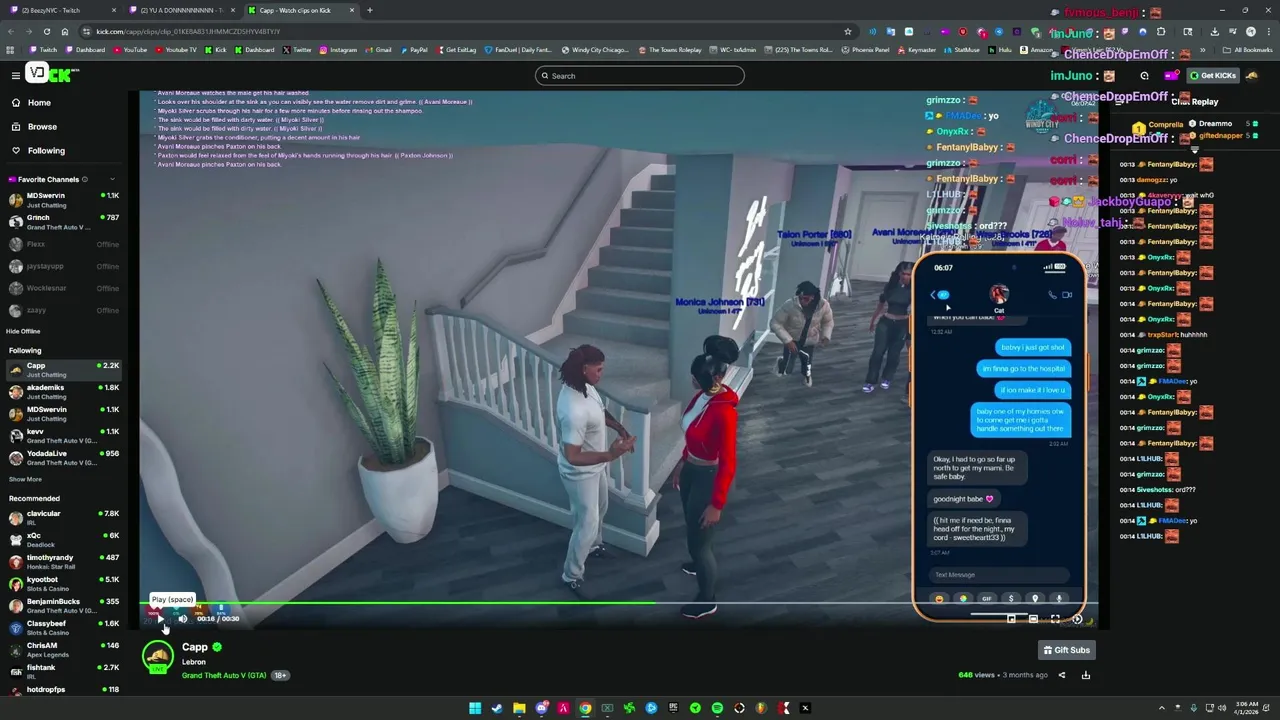Expand Show More under Following

coord(26,479)
